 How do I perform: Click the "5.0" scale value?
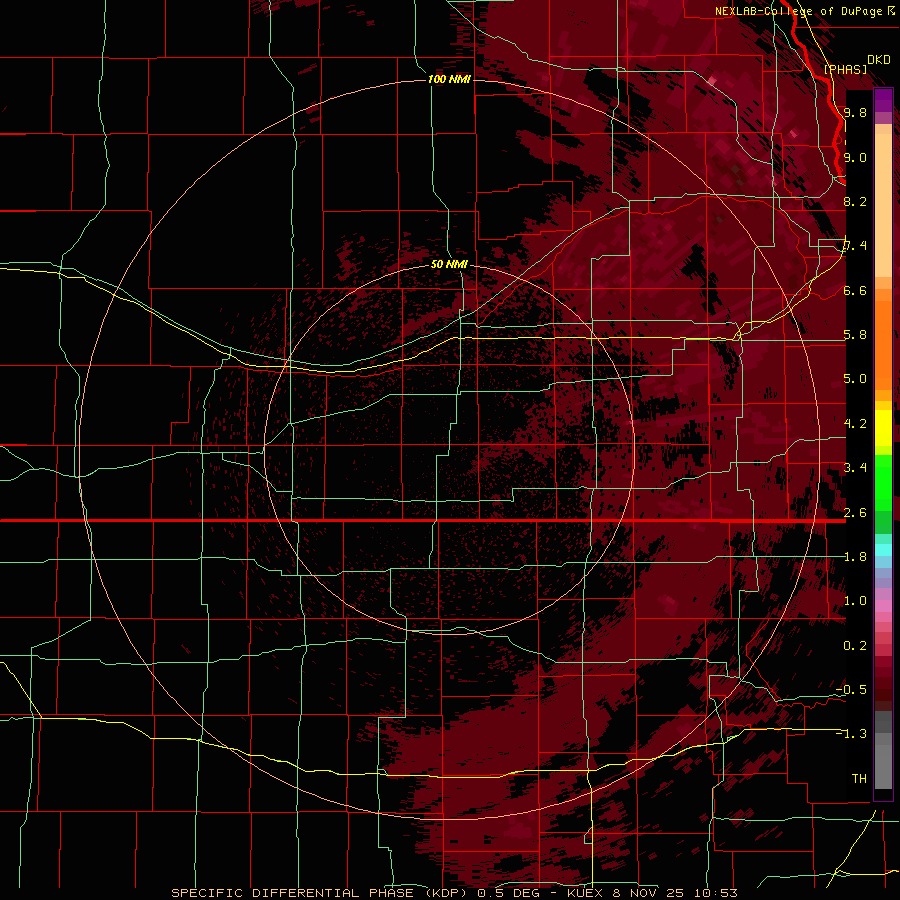pos(855,379)
